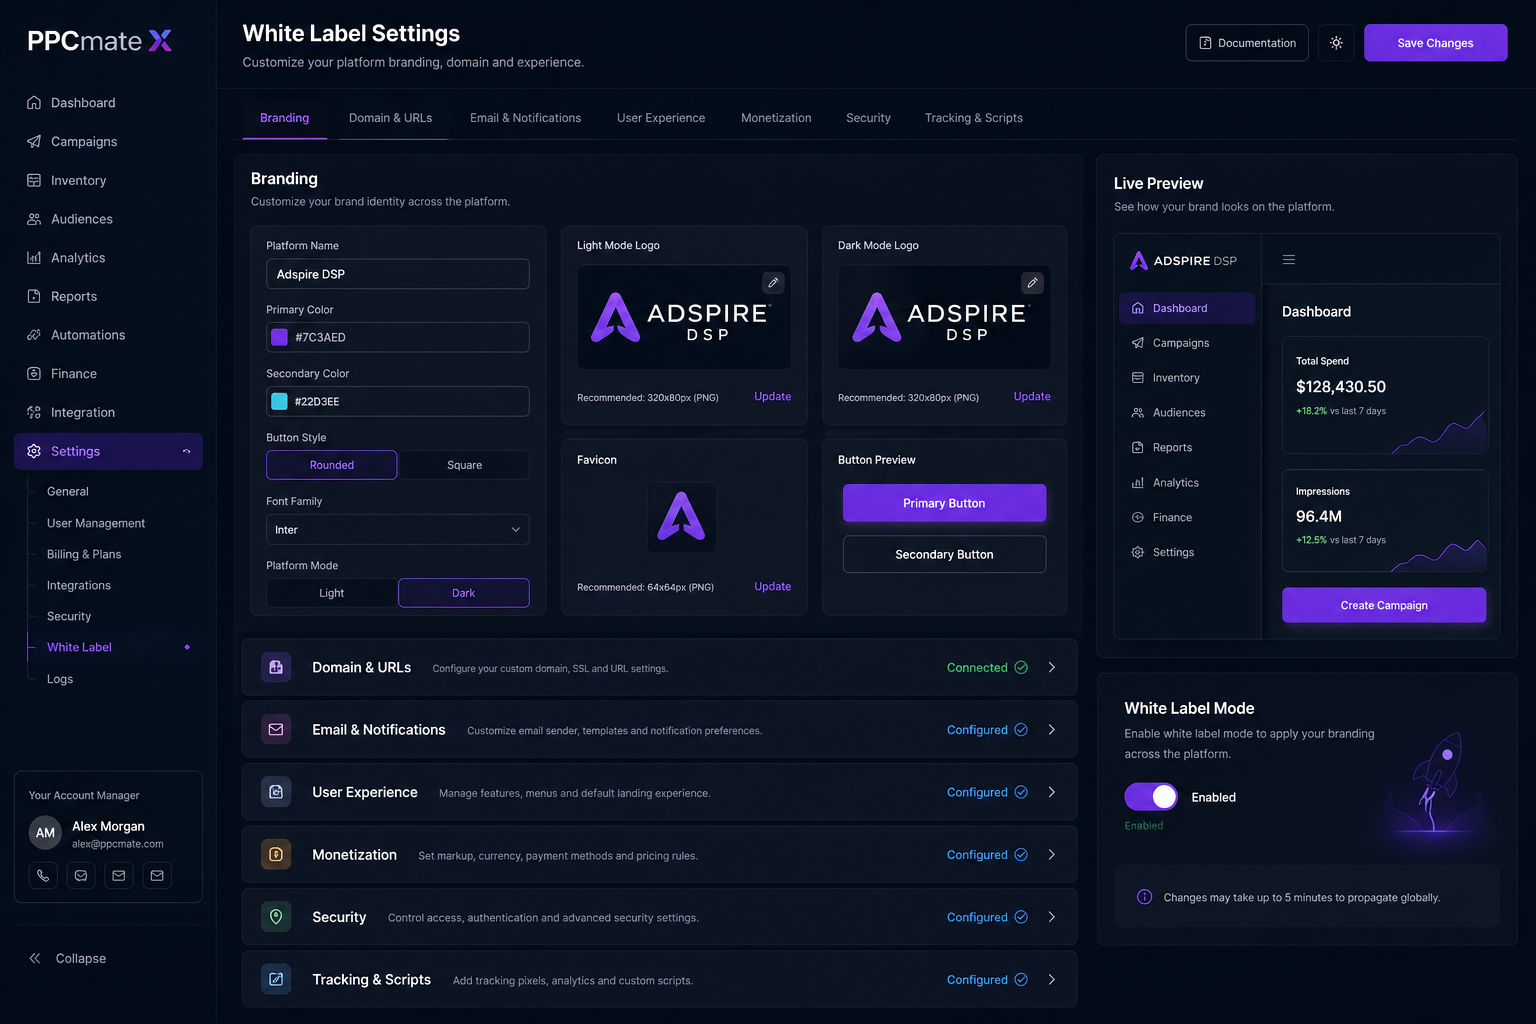Expand Domain & URLs row chevron

[x=1052, y=667]
